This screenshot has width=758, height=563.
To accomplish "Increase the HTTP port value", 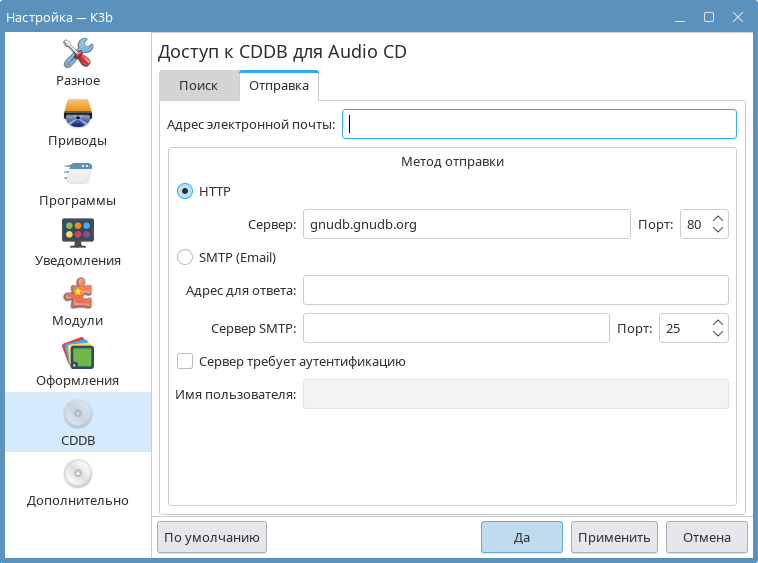I will (x=717, y=218).
